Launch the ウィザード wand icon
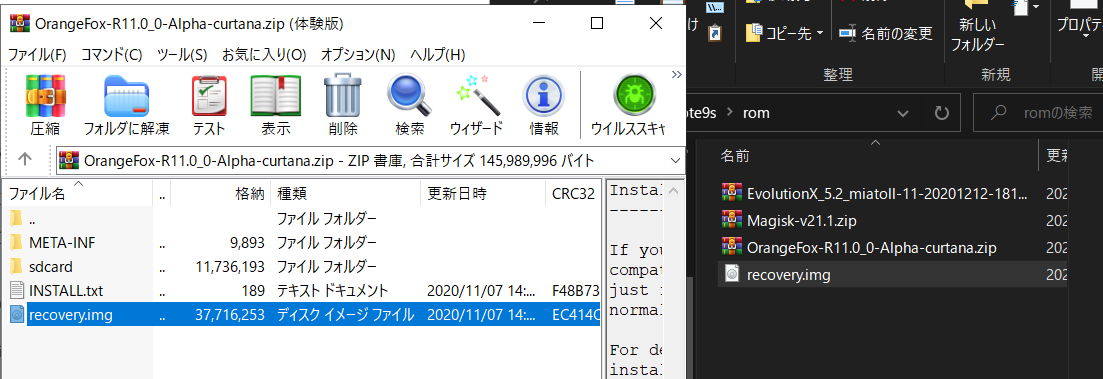 click(476, 104)
